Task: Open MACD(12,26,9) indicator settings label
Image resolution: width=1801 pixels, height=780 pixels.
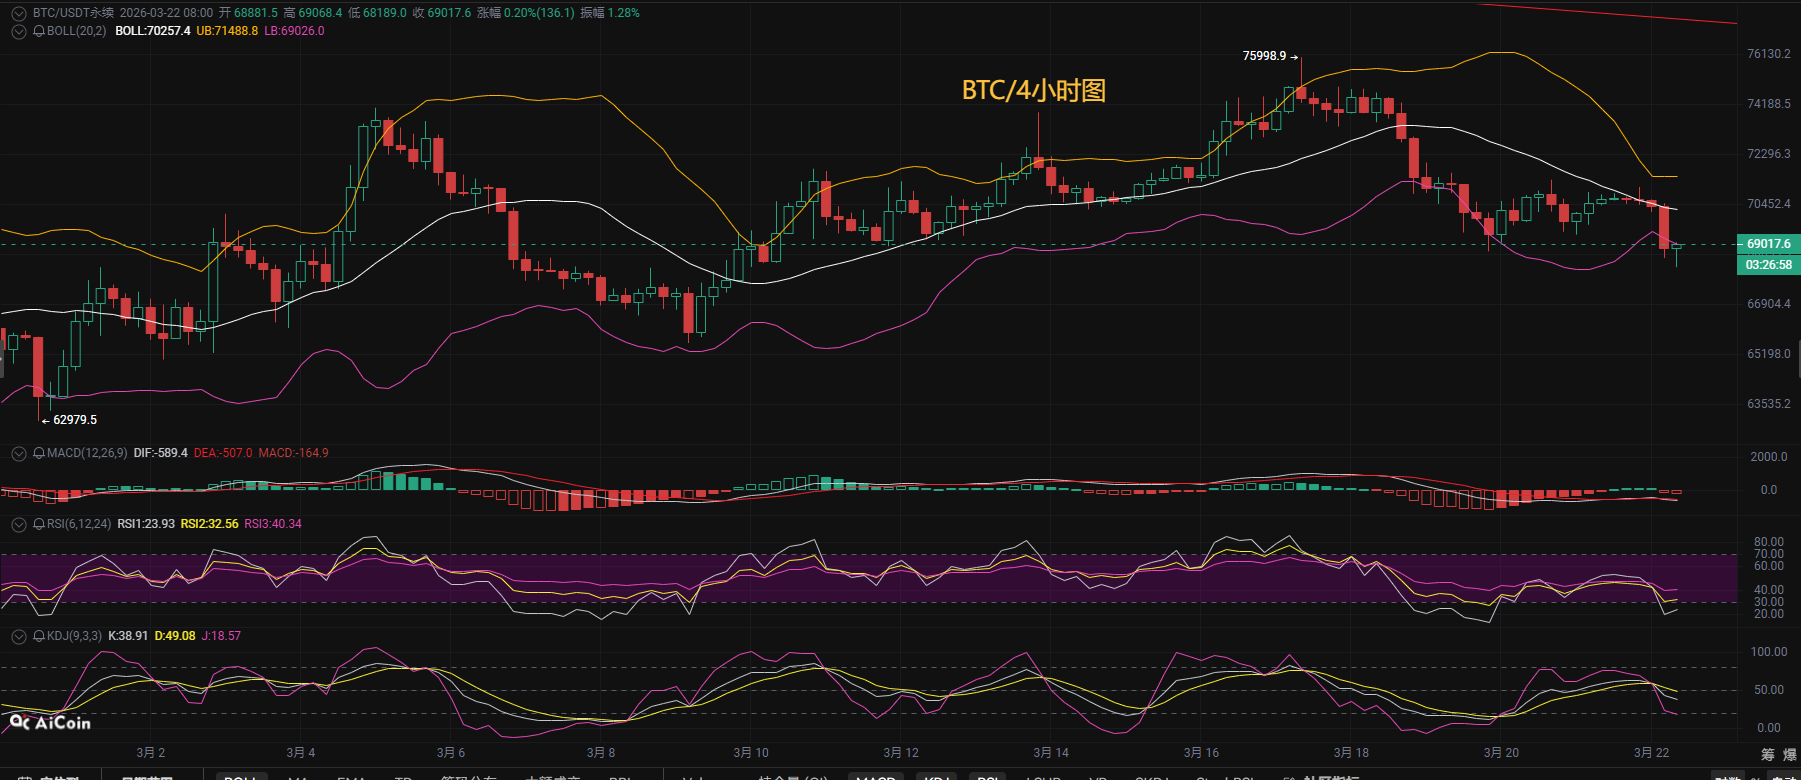Action: (87, 453)
